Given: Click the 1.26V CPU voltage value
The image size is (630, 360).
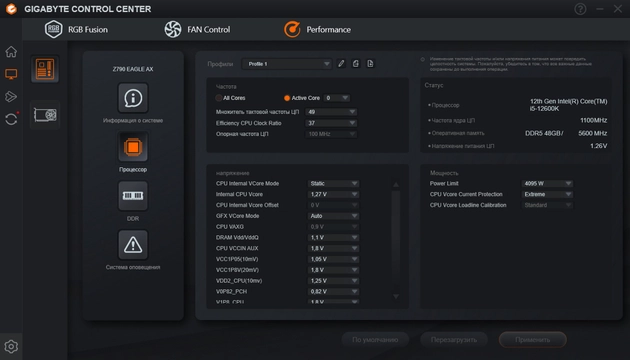Looking at the screenshot, I should tap(599, 146).
